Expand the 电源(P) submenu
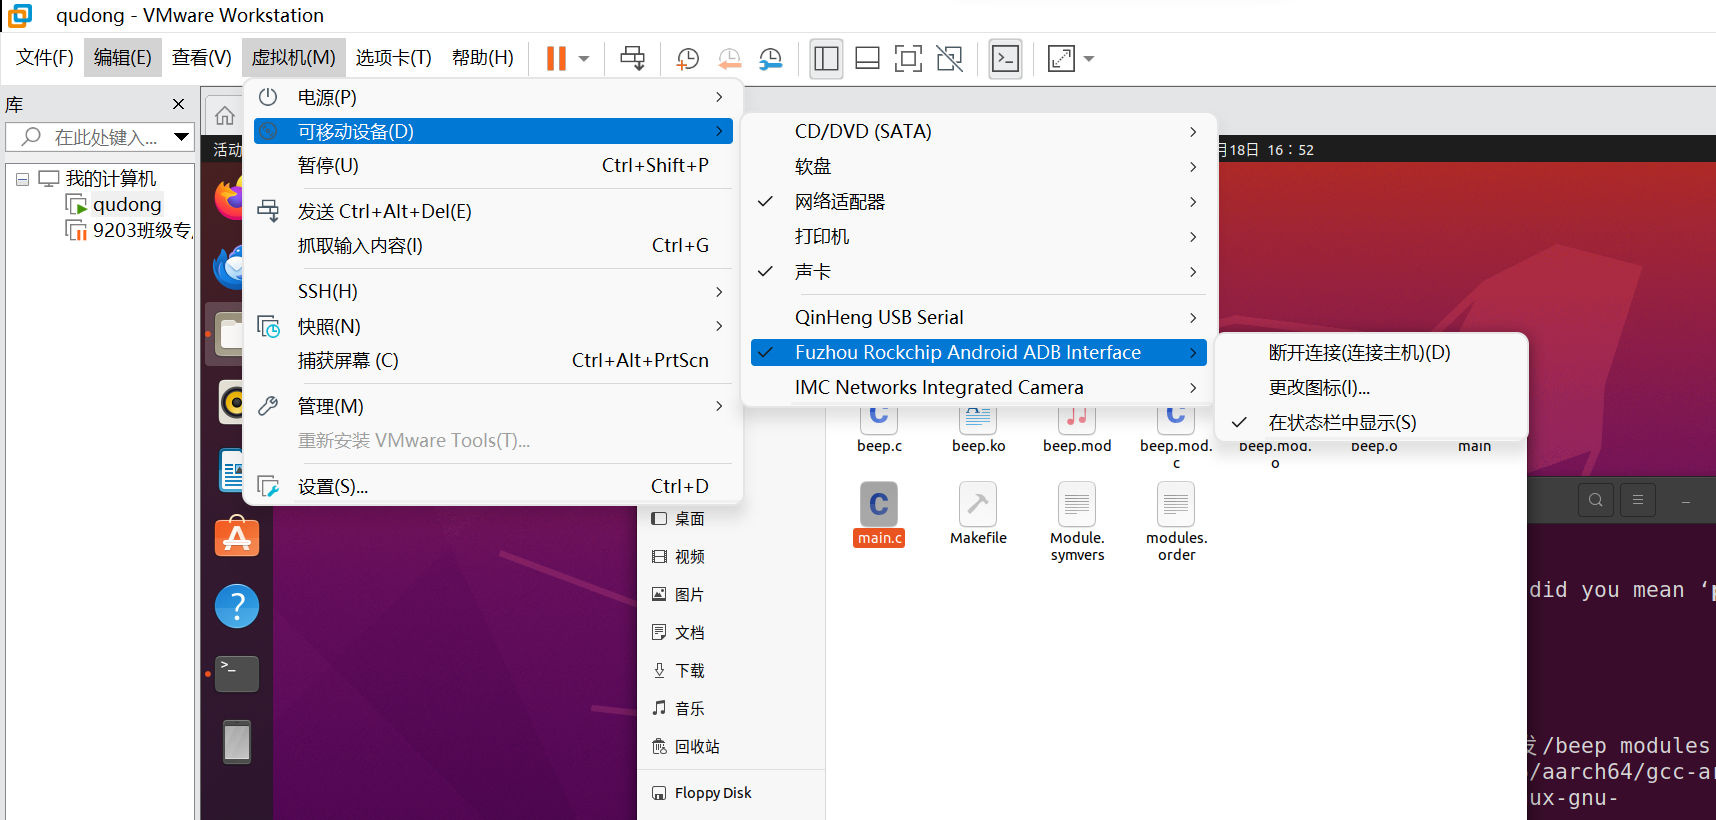1716x820 pixels. [x=493, y=97]
